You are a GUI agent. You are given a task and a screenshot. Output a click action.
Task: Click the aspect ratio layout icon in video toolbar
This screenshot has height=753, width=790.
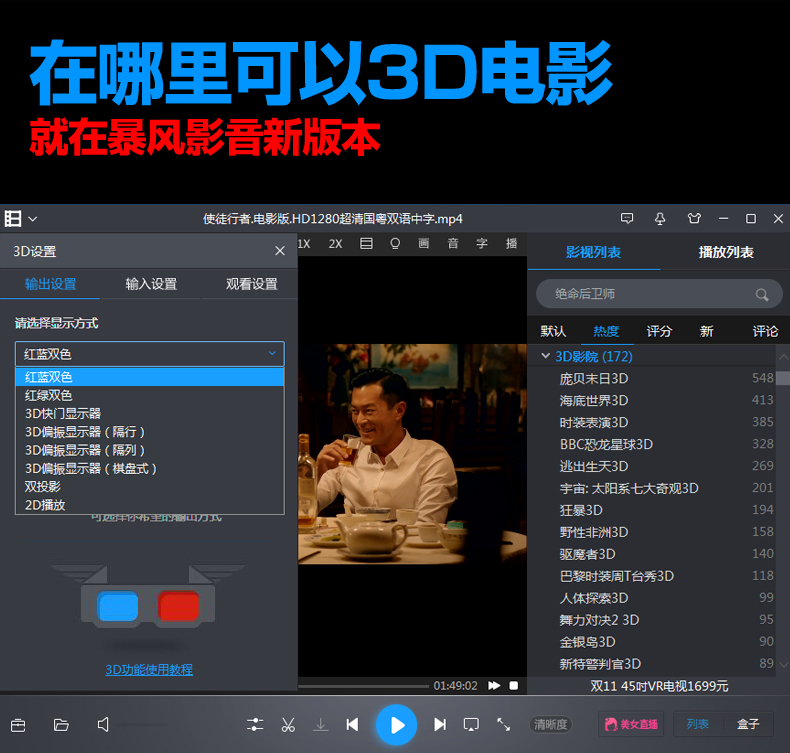click(366, 244)
